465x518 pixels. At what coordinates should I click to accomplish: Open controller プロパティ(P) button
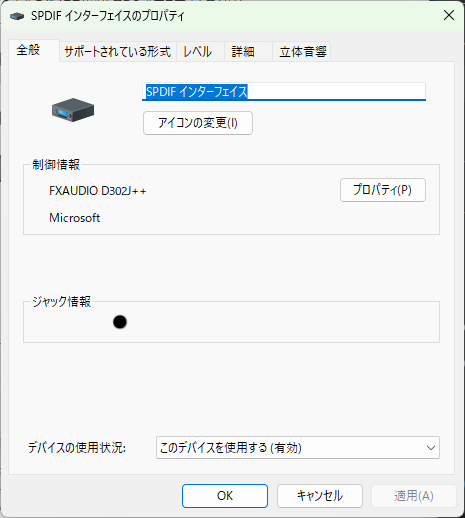383,190
